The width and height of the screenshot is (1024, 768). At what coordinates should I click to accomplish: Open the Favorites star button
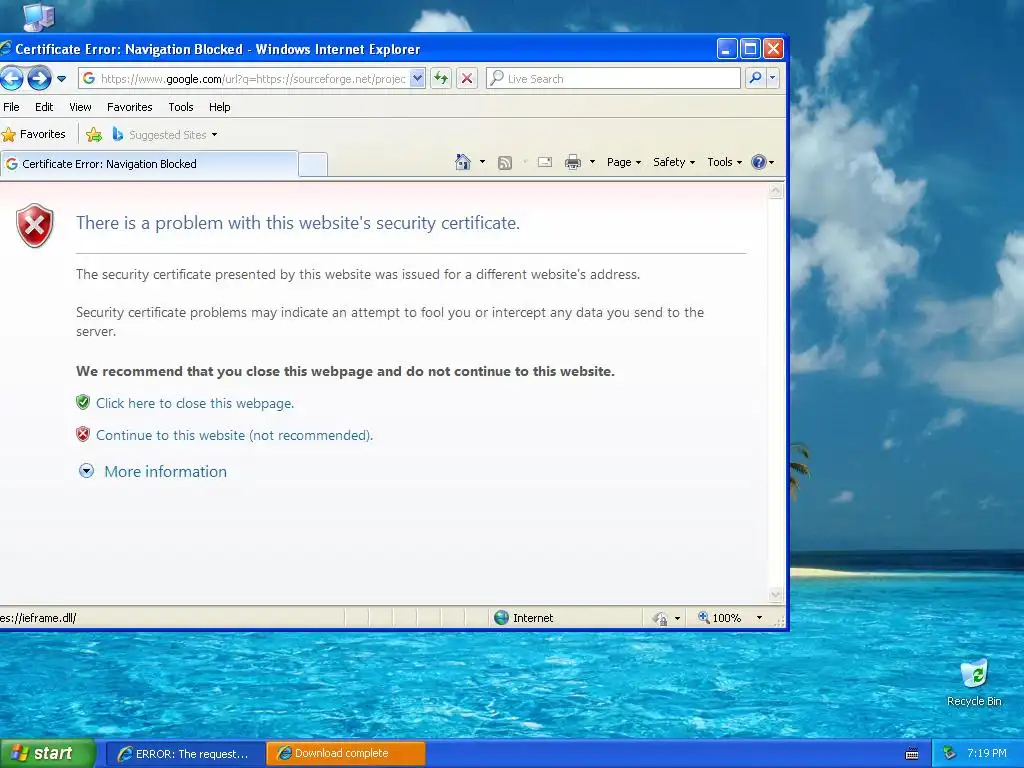click(34, 135)
